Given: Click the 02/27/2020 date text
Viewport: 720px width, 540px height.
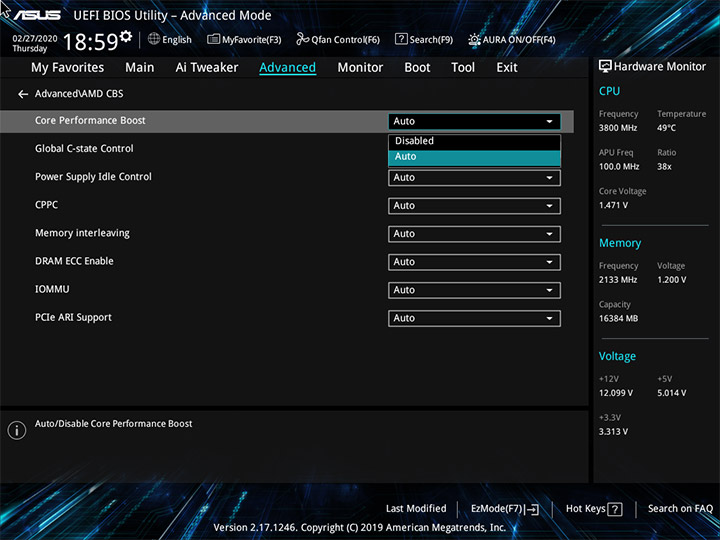Looking at the screenshot, I should point(34,39).
